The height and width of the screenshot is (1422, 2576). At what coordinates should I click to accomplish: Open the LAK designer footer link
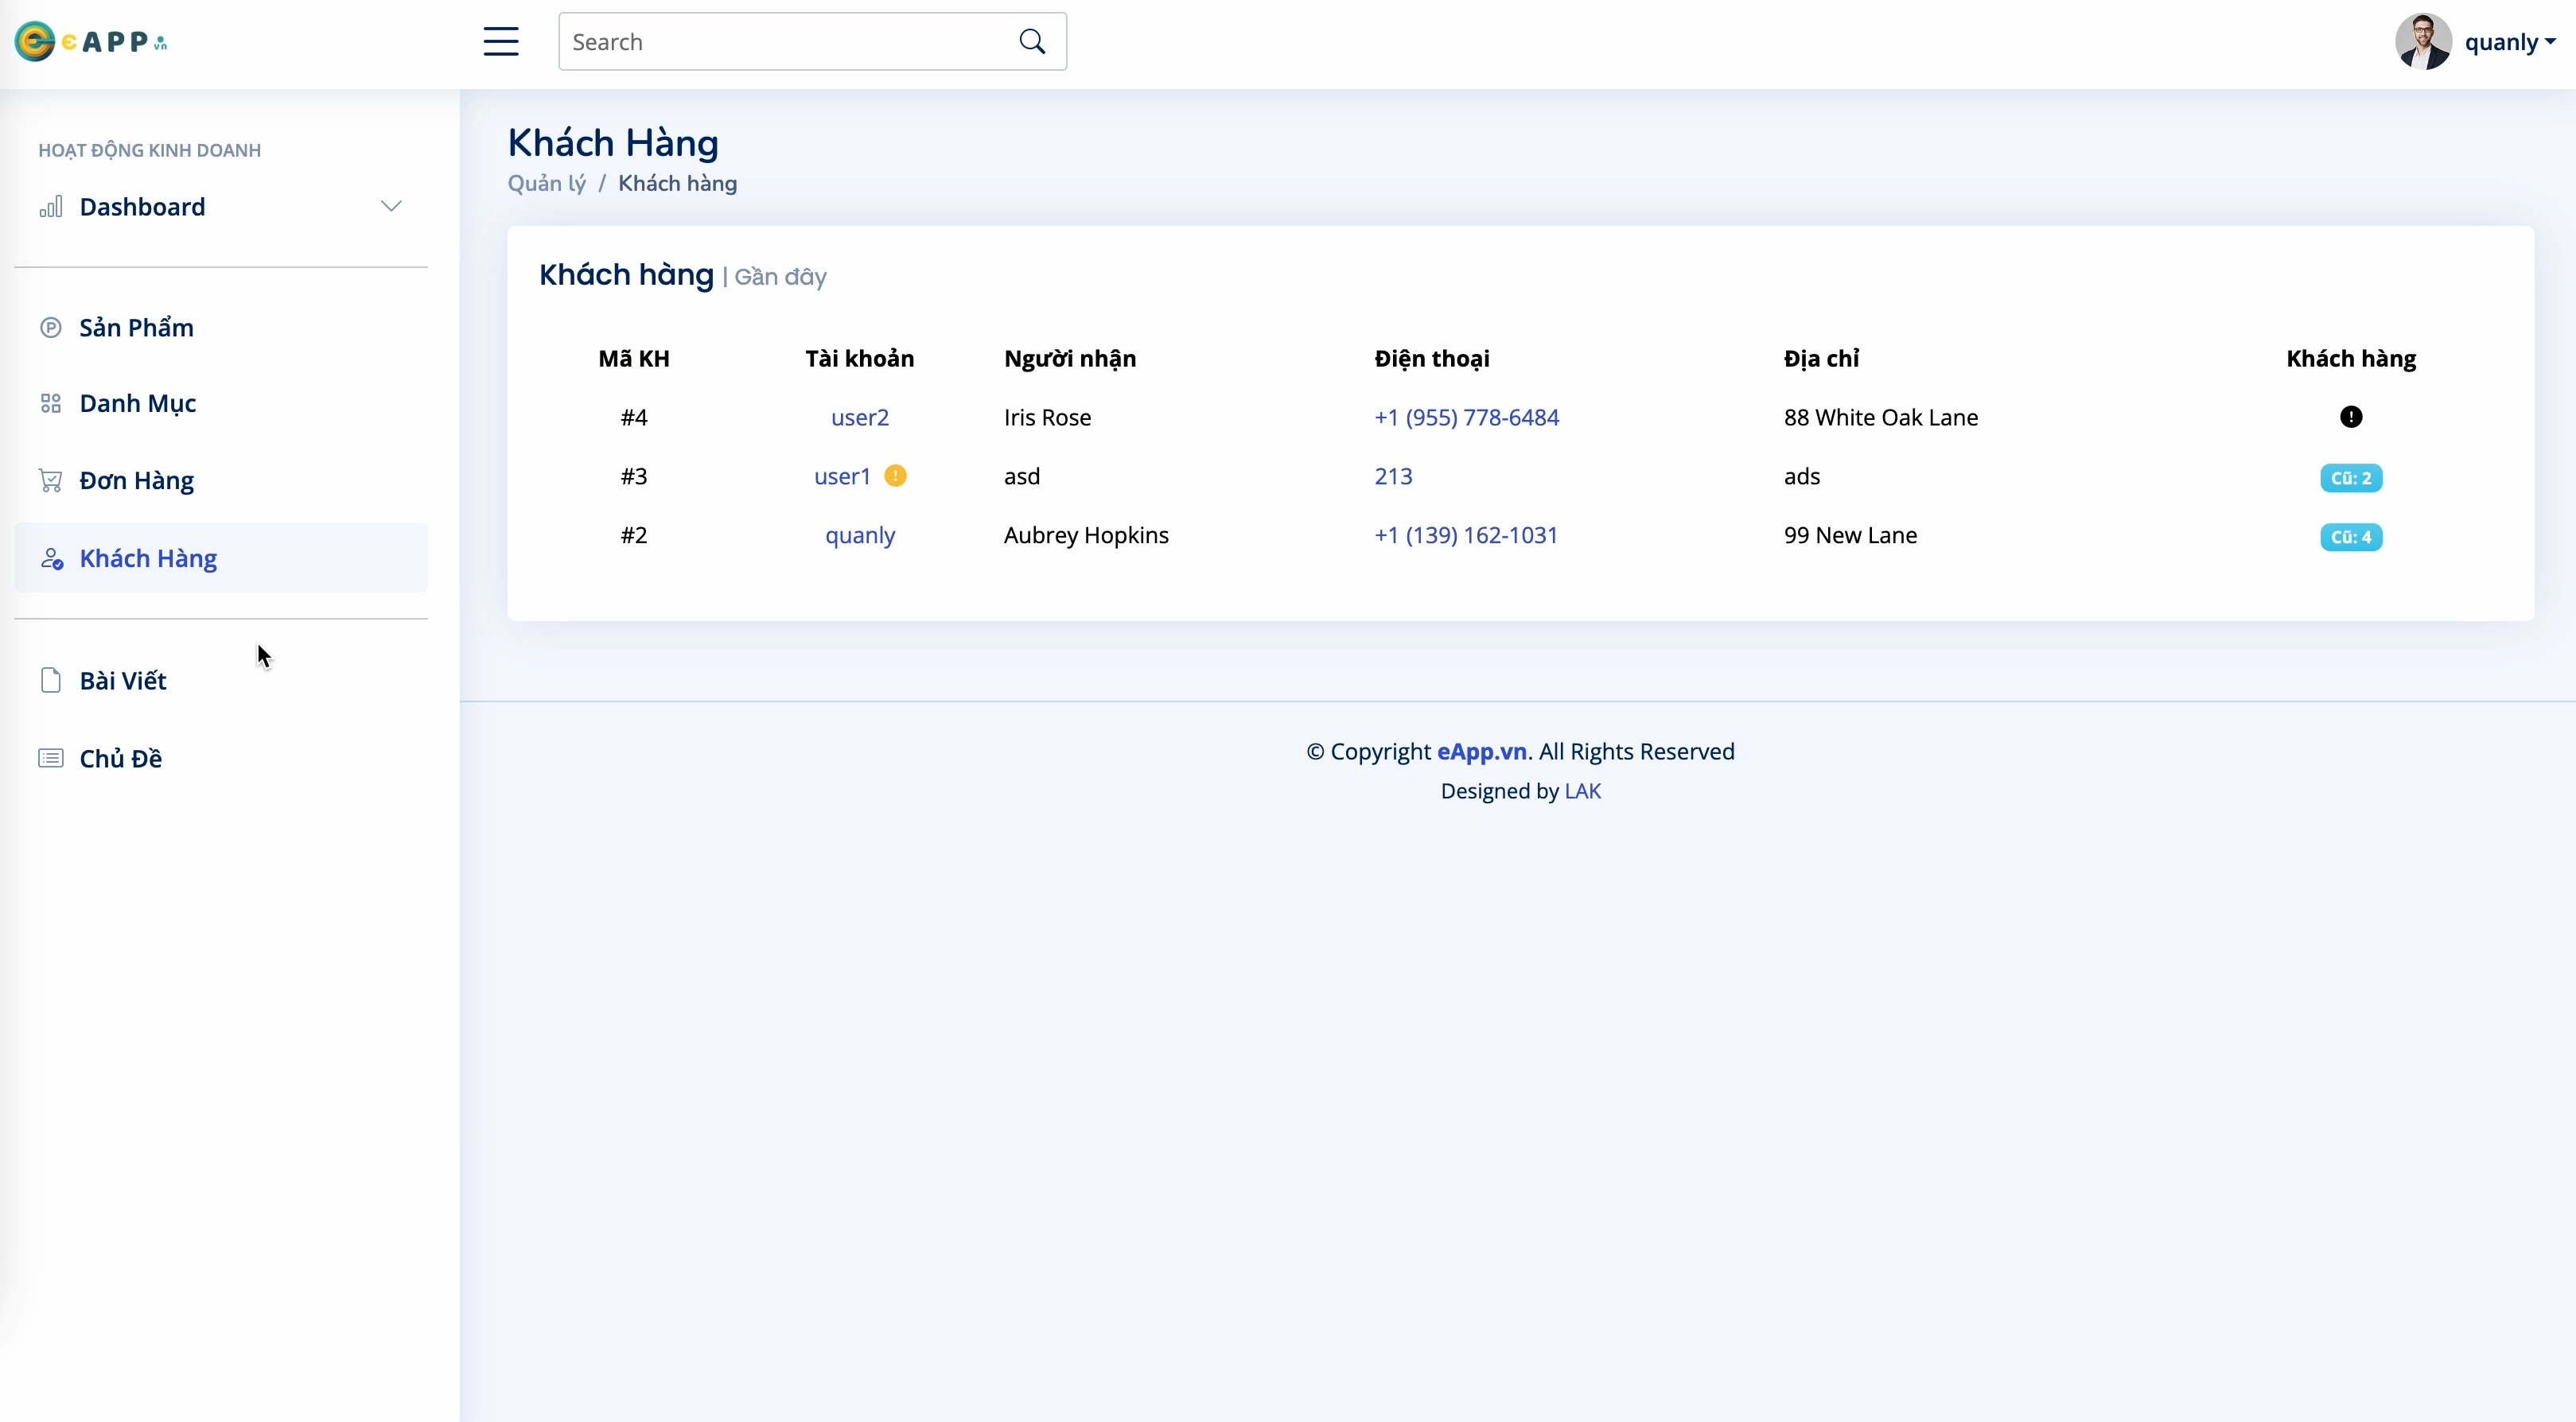1582,792
